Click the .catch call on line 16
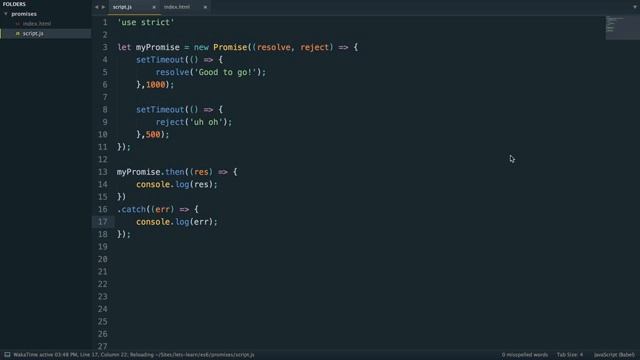640x360 pixels. [x=131, y=209]
